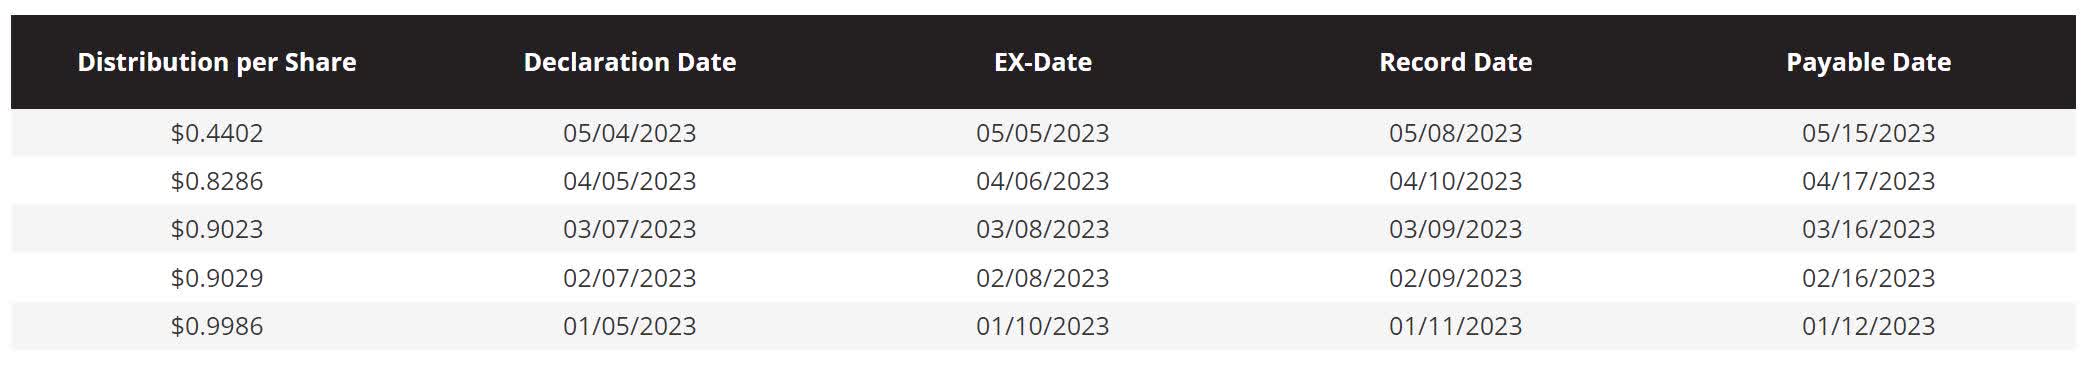Viewport: 2087px width, 365px height.
Task: Select the $0.9986 distribution amount
Action: 217,326
